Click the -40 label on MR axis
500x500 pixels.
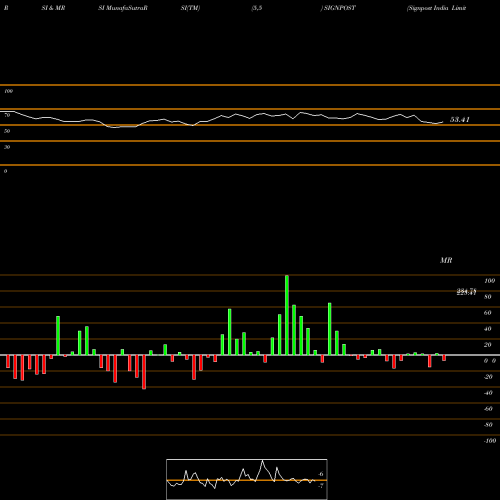[x=488, y=393]
